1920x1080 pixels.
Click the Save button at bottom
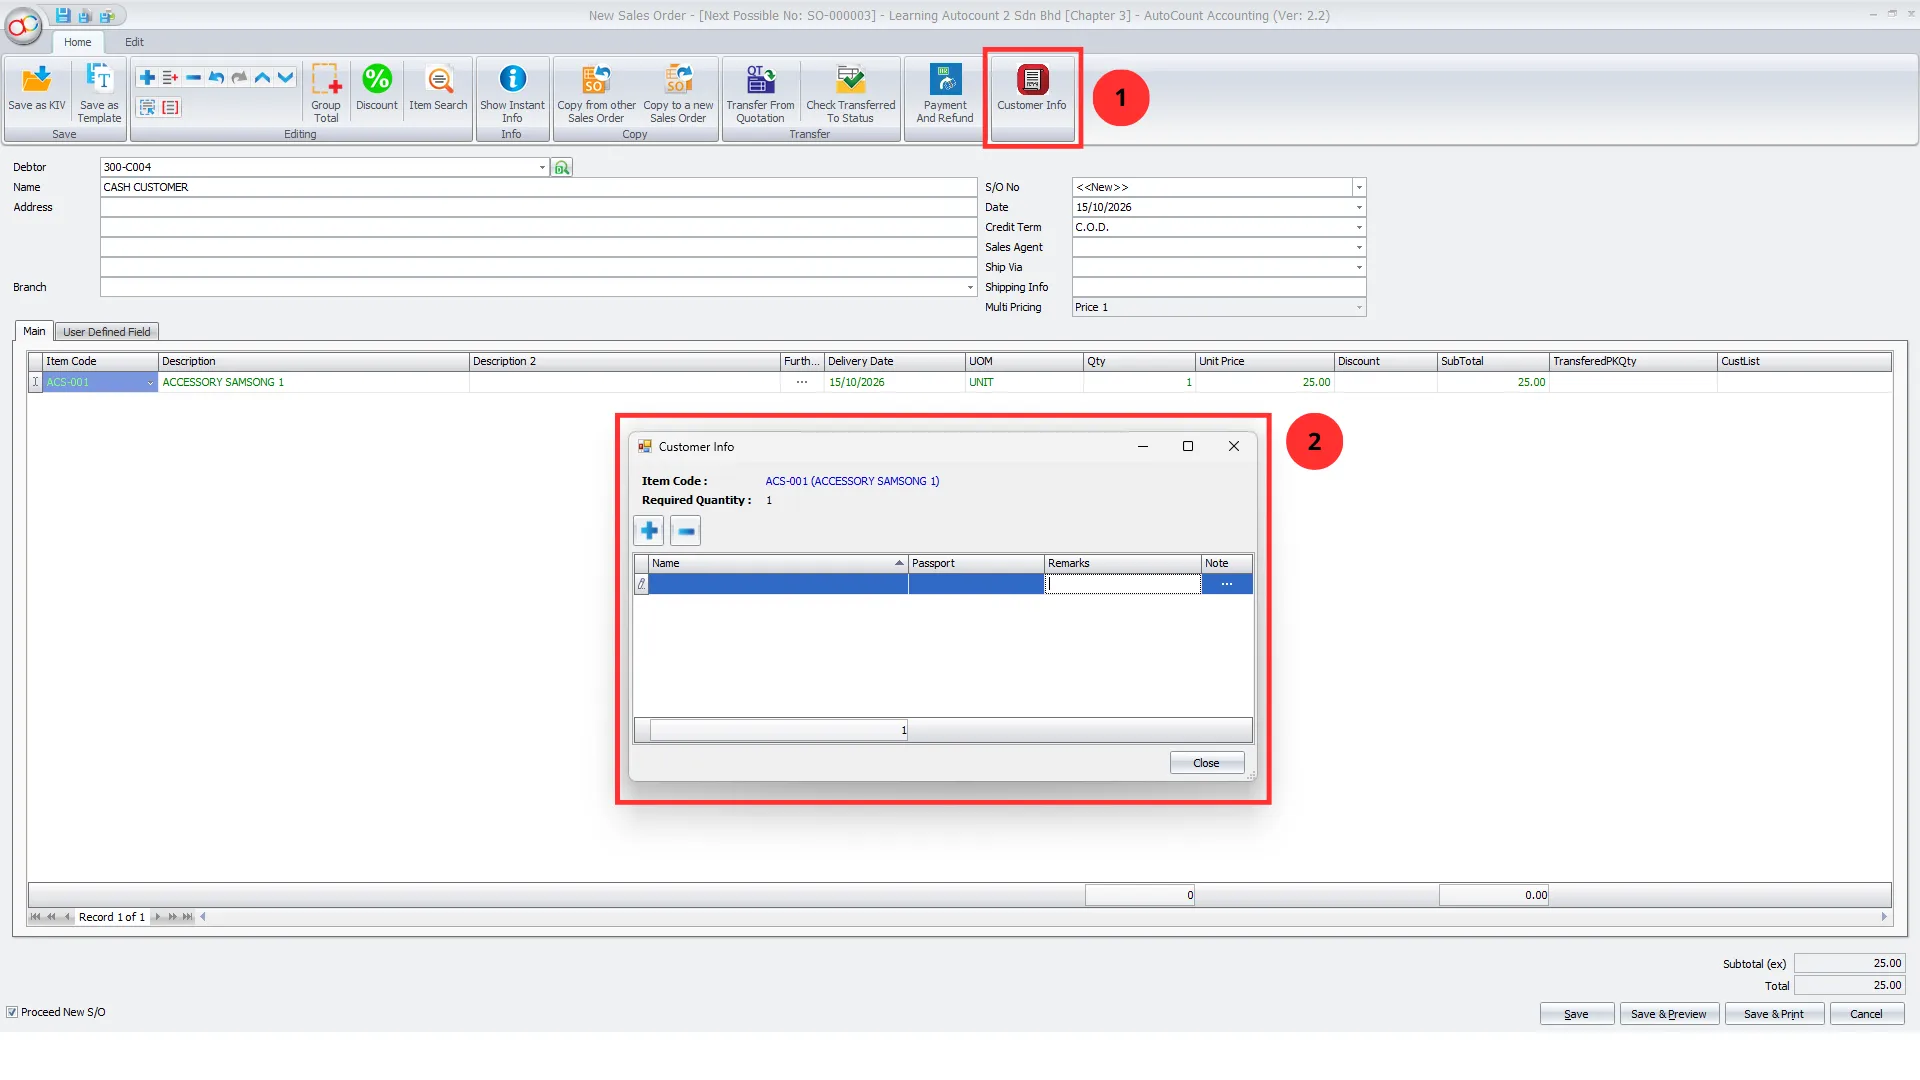point(1576,1014)
